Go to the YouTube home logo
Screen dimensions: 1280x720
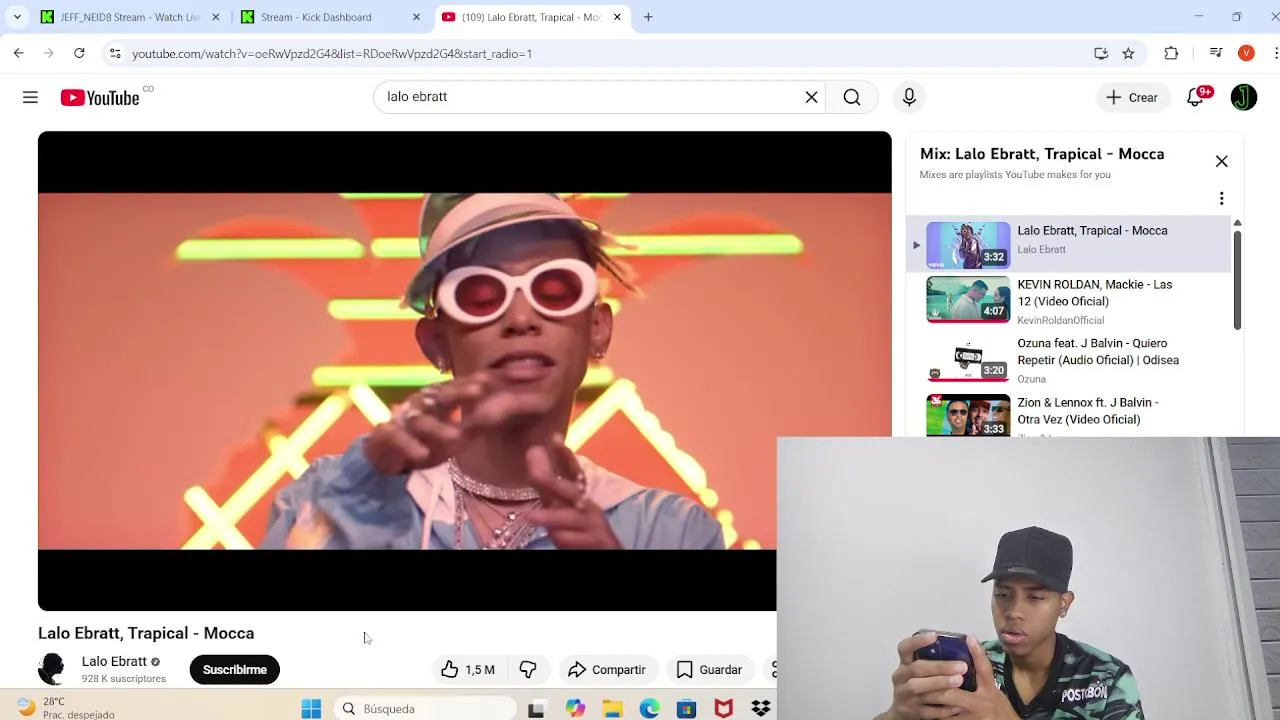pyautogui.click(x=100, y=97)
